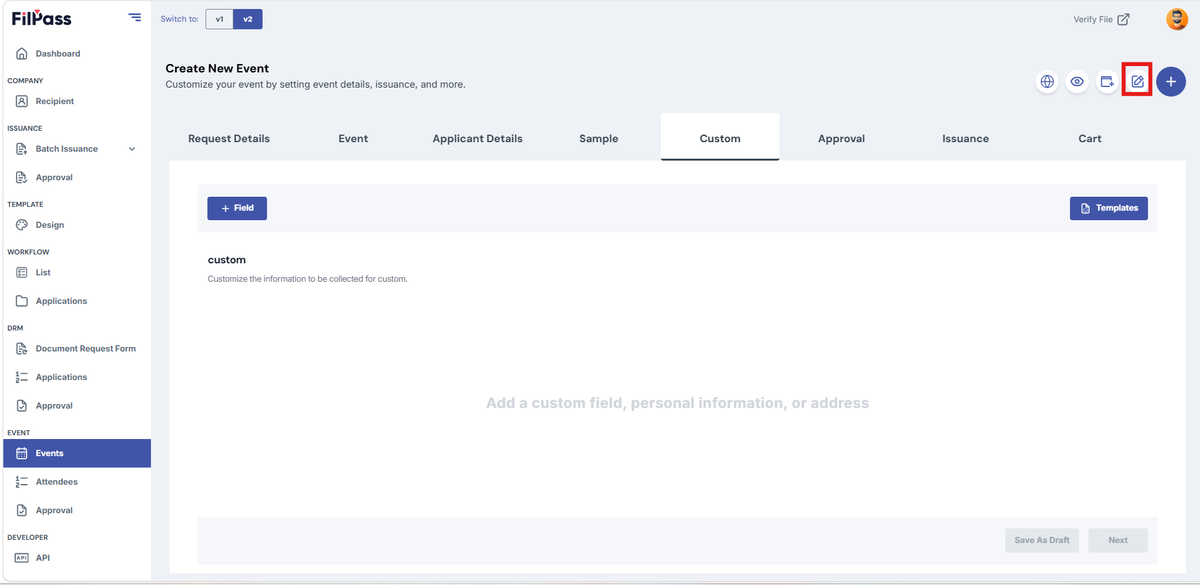Click the 'custom' section heading
The height and width of the screenshot is (585, 1200).
pyautogui.click(x=227, y=260)
